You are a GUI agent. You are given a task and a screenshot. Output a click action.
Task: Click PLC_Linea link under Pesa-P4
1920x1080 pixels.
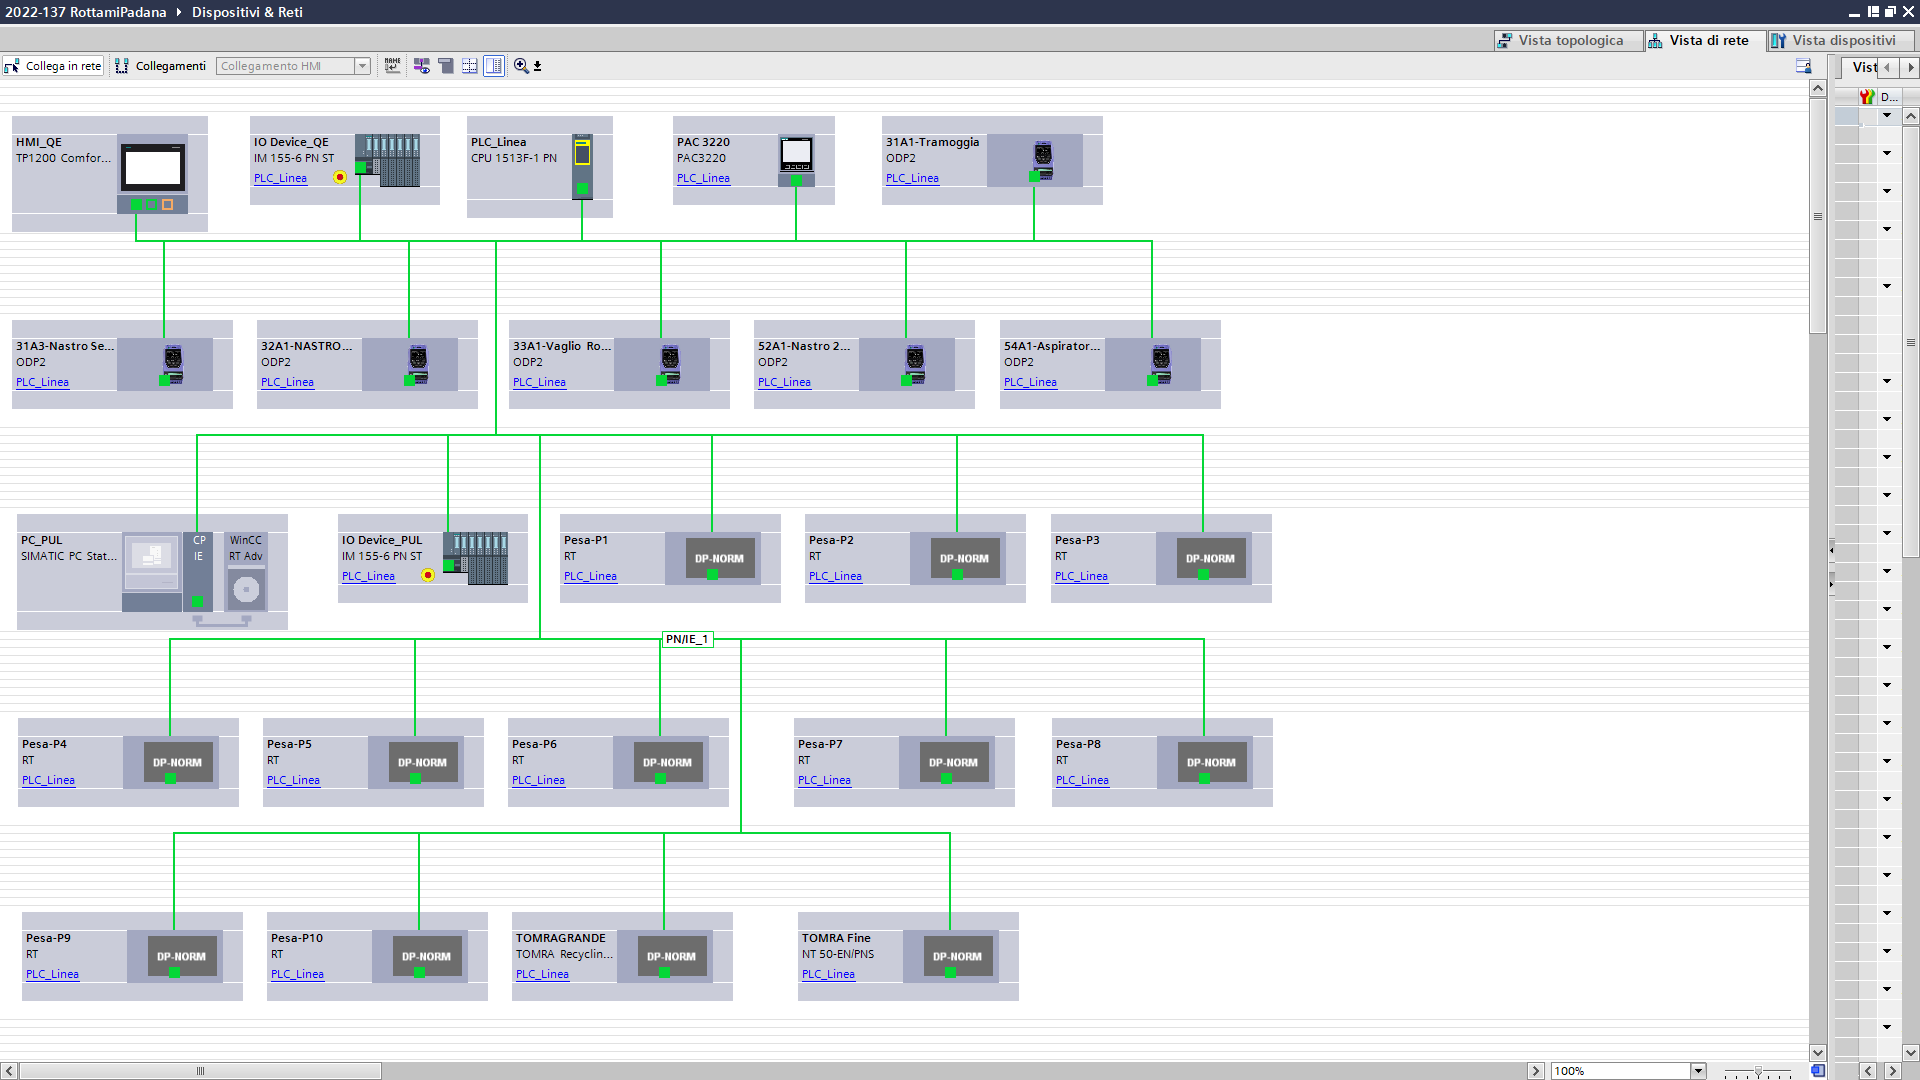click(x=48, y=780)
